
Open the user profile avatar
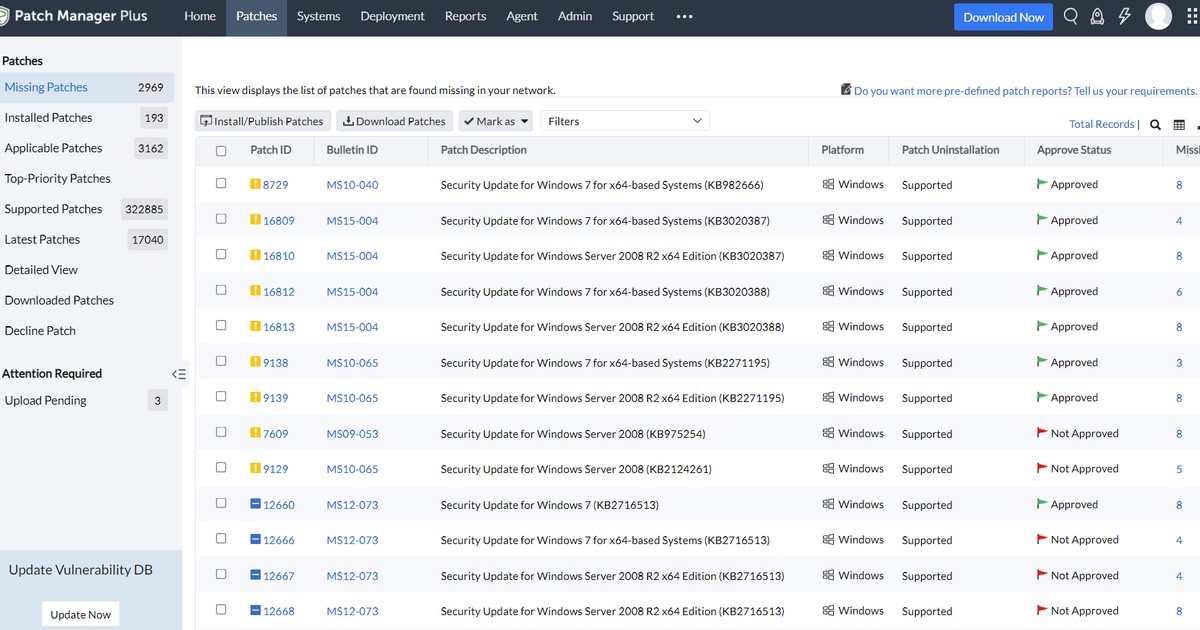point(1158,16)
